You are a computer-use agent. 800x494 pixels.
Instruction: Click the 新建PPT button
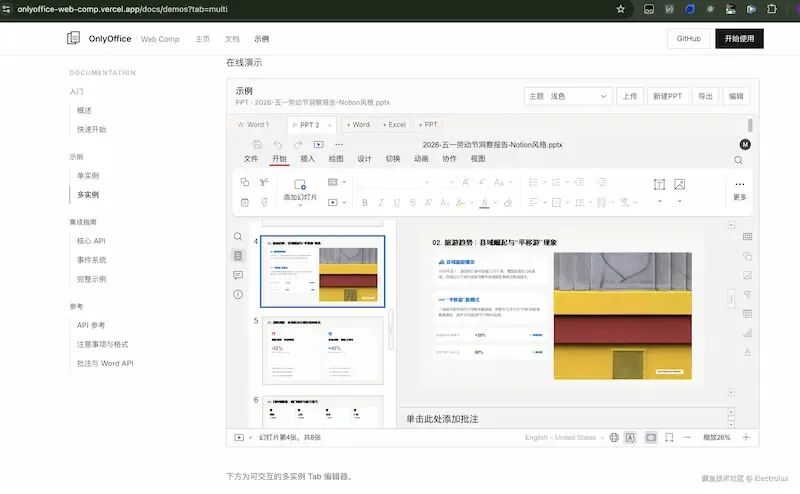[667, 96]
